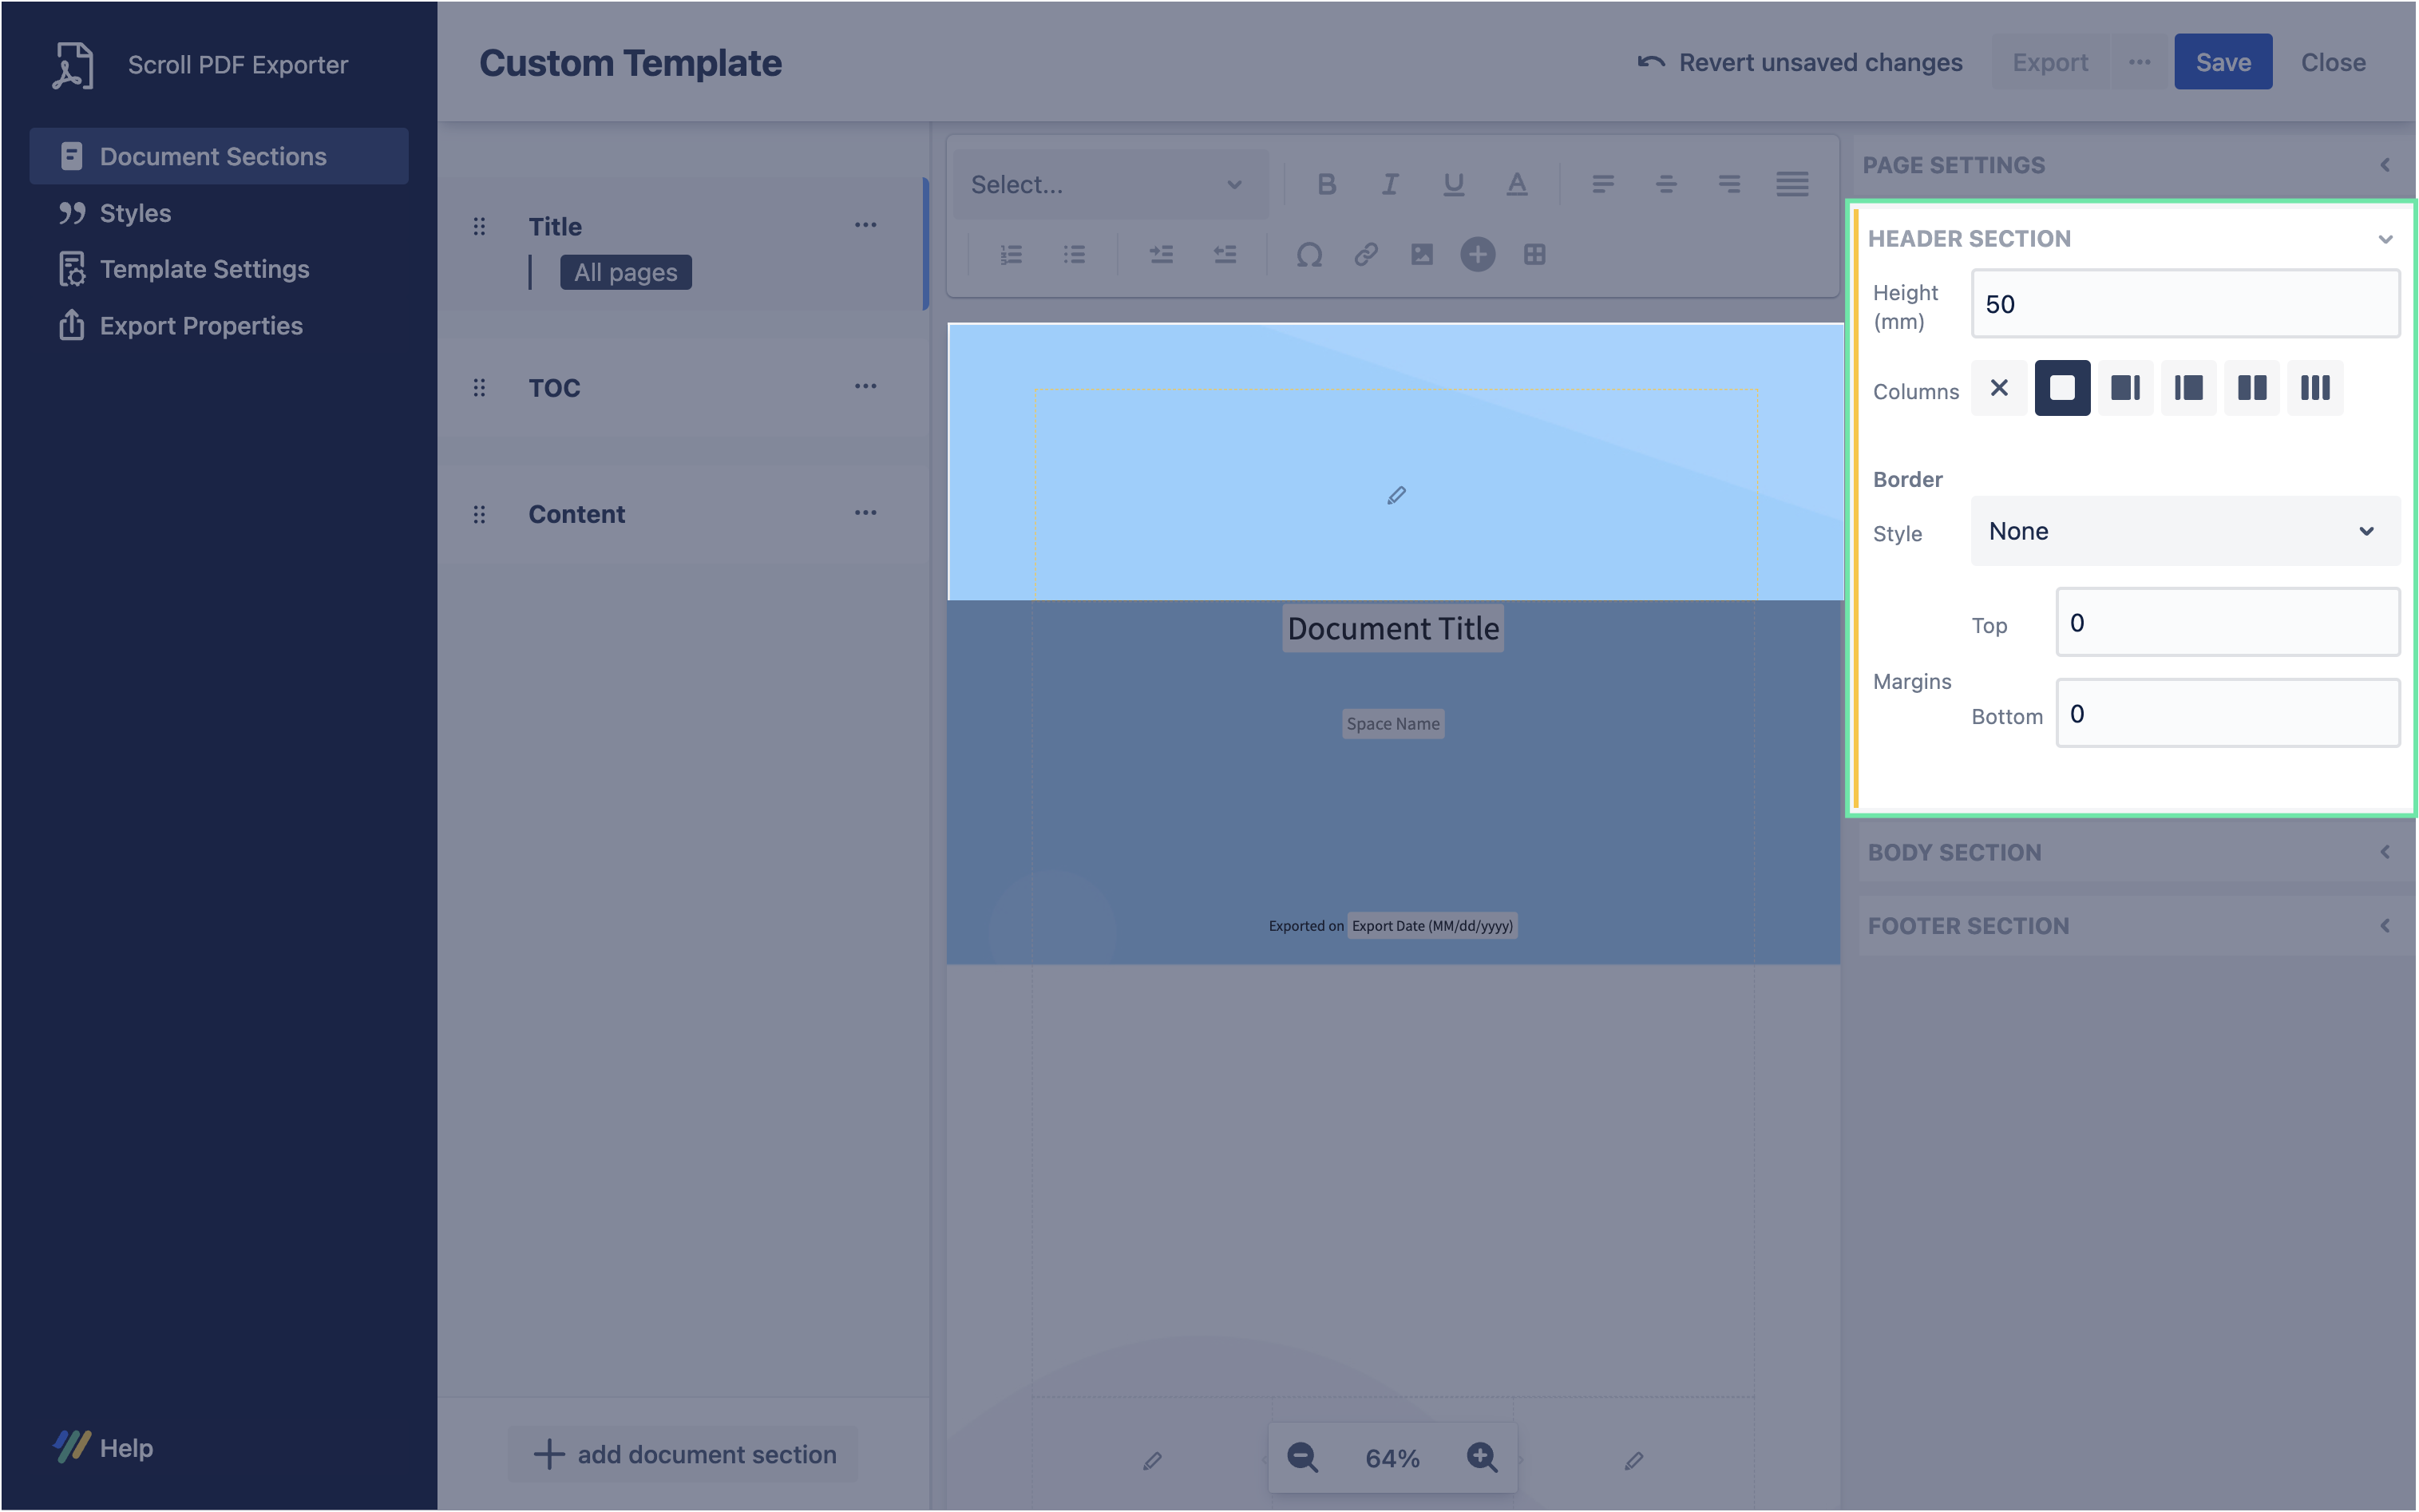2419x1512 pixels.
Task: Click the insert table icon
Action: 1534,255
